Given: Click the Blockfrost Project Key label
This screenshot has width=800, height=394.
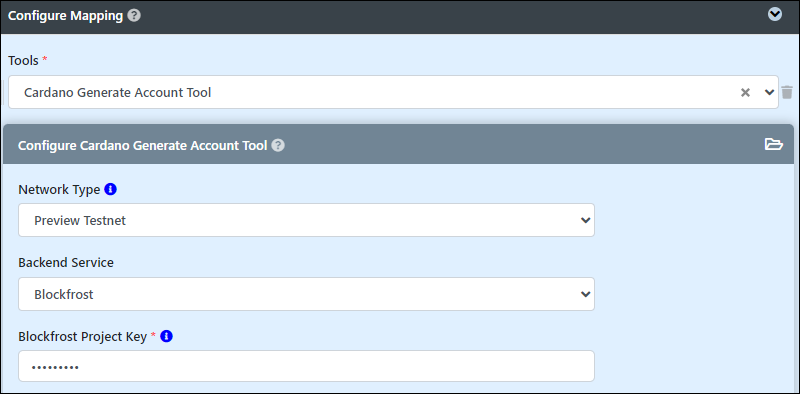Looking at the screenshot, I should [x=83, y=337].
